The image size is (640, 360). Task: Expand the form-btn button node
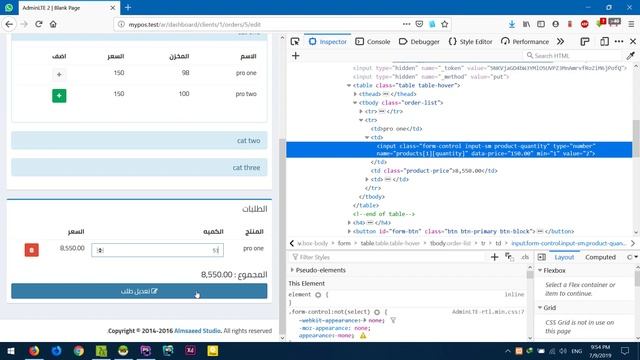pos(349,231)
